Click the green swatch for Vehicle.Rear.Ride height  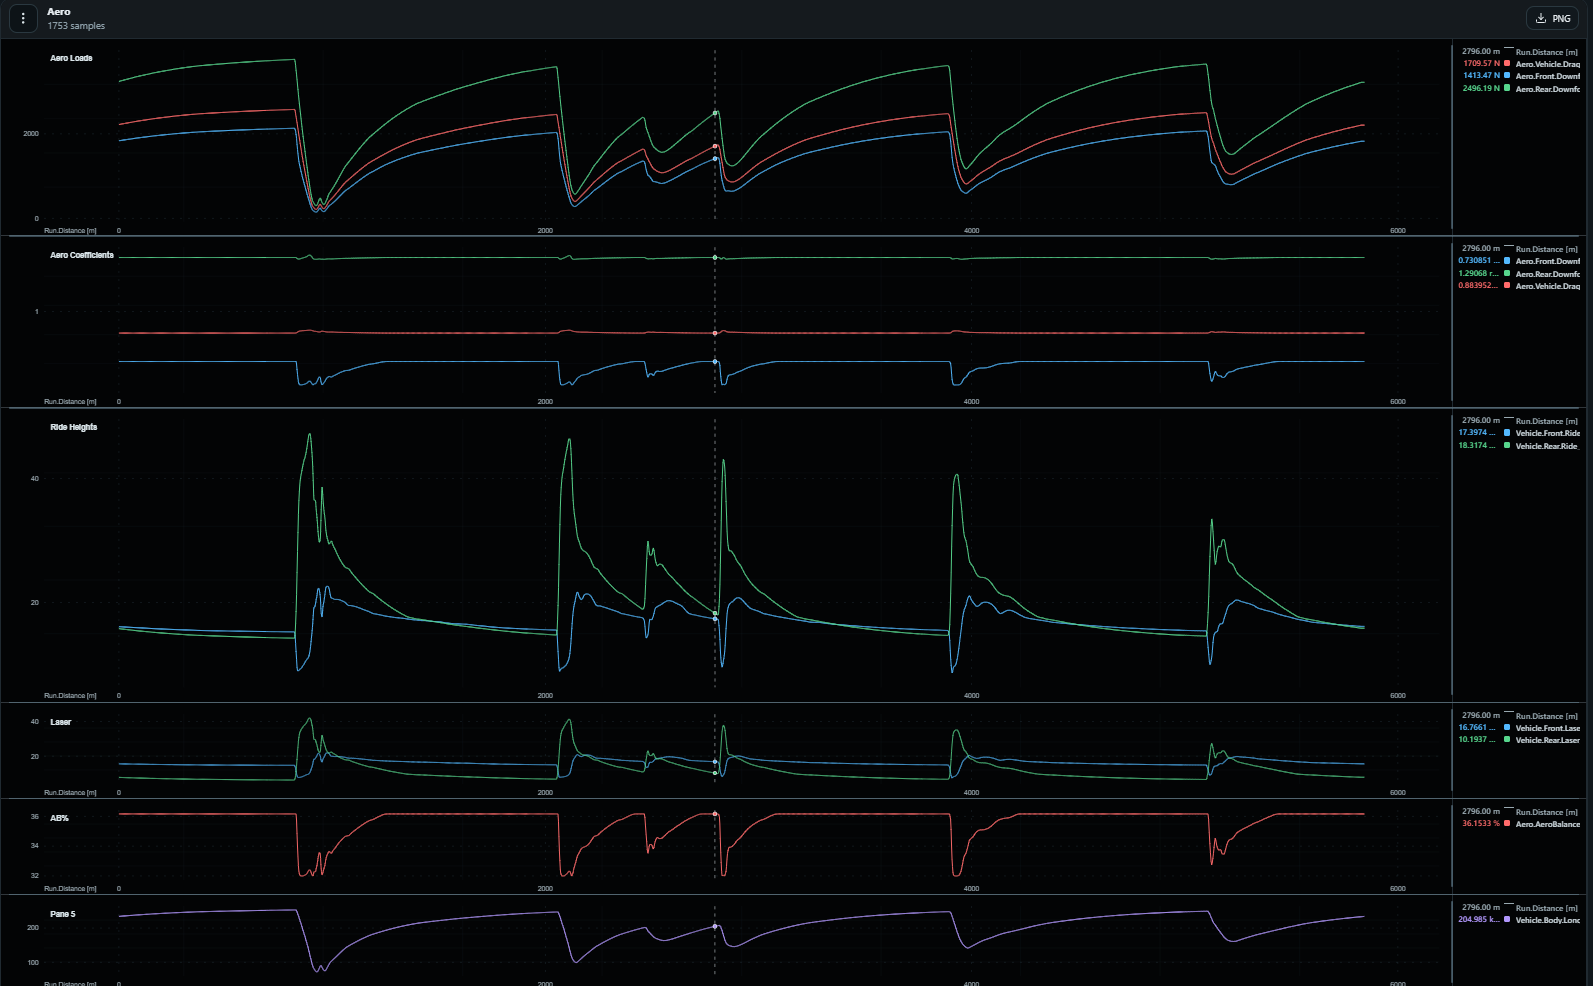(1507, 446)
